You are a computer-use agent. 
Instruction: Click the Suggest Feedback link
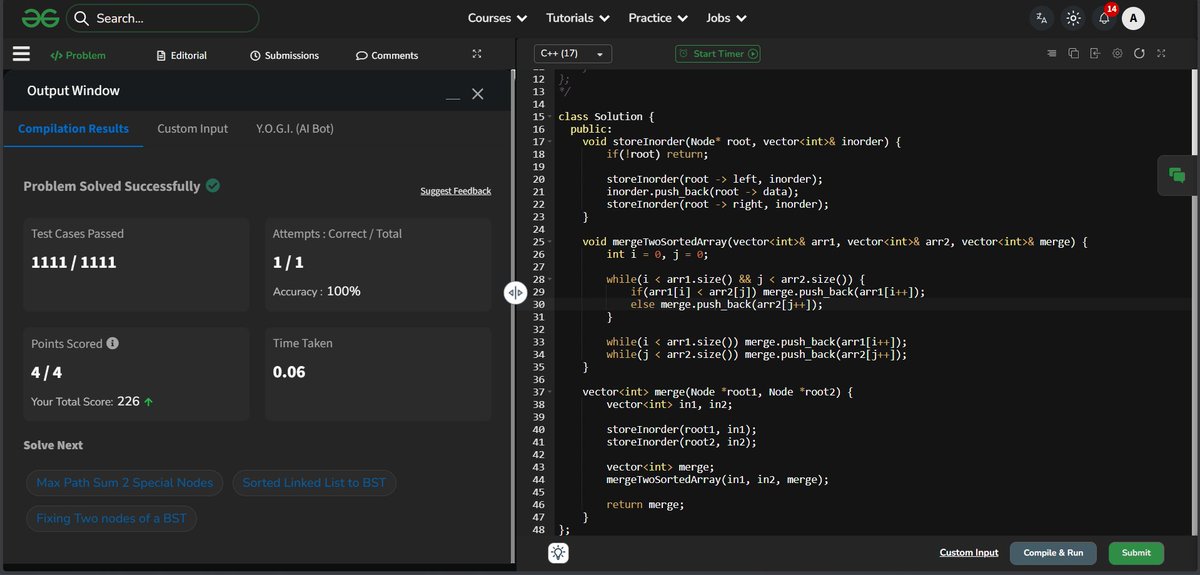coord(455,190)
